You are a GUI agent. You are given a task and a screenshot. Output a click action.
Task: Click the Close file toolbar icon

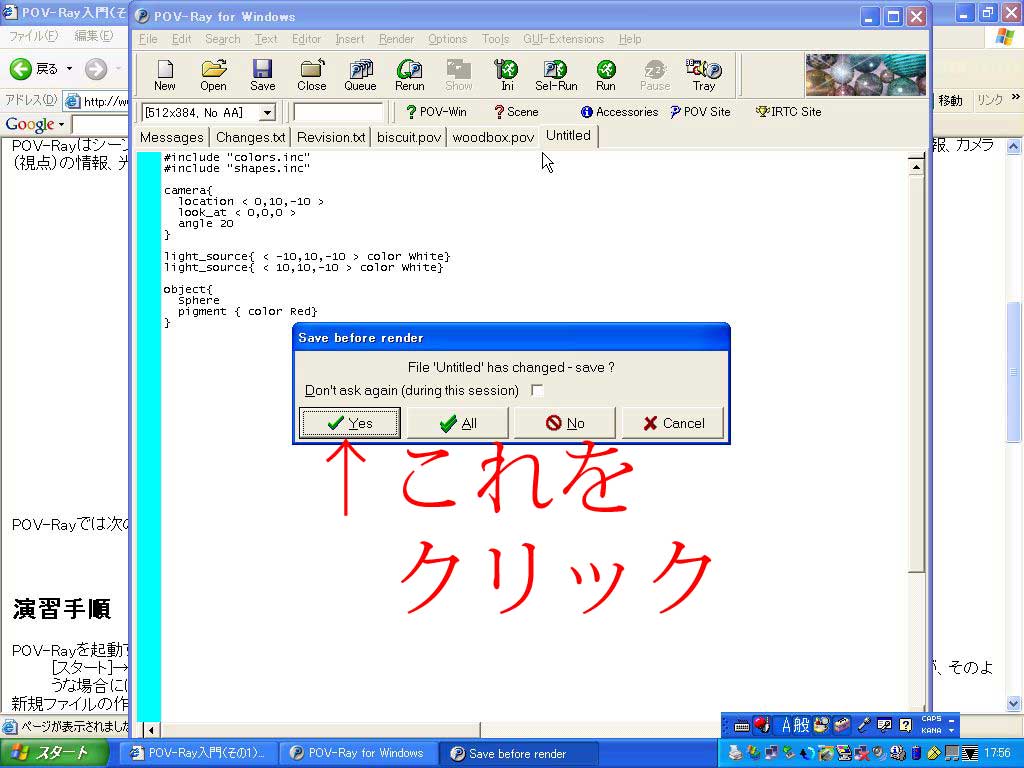312,74
